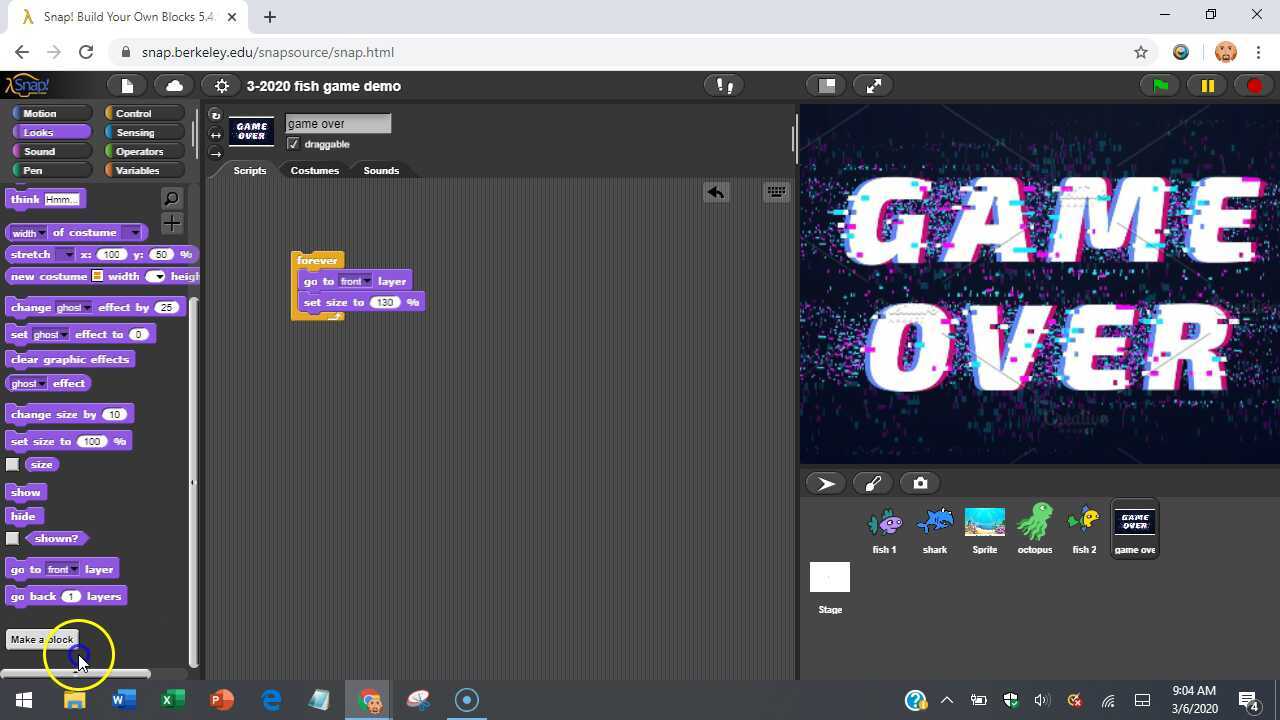Click the plus icon to make a block
This screenshot has height=720, width=1280.
tap(171, 222)
